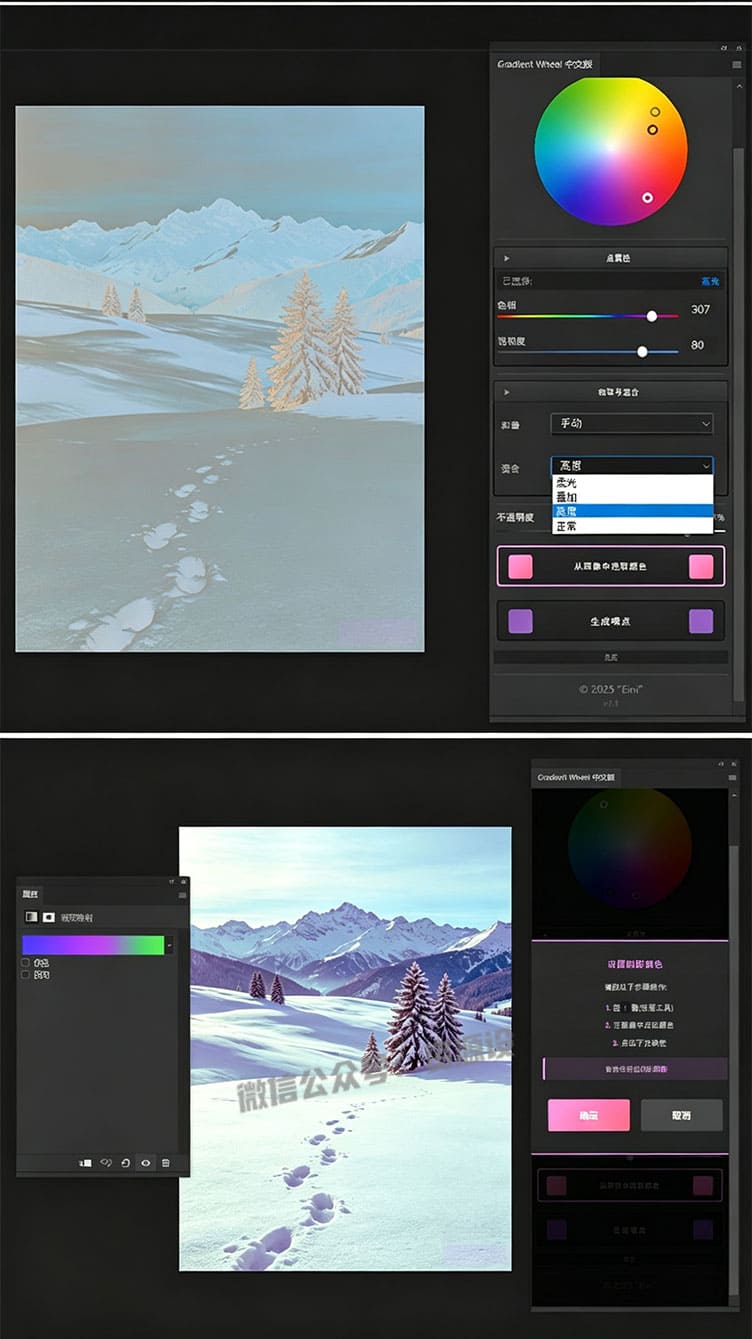Enable the first checkbox under the gradient bar
Screen dimensions: 752x1339
26,962
